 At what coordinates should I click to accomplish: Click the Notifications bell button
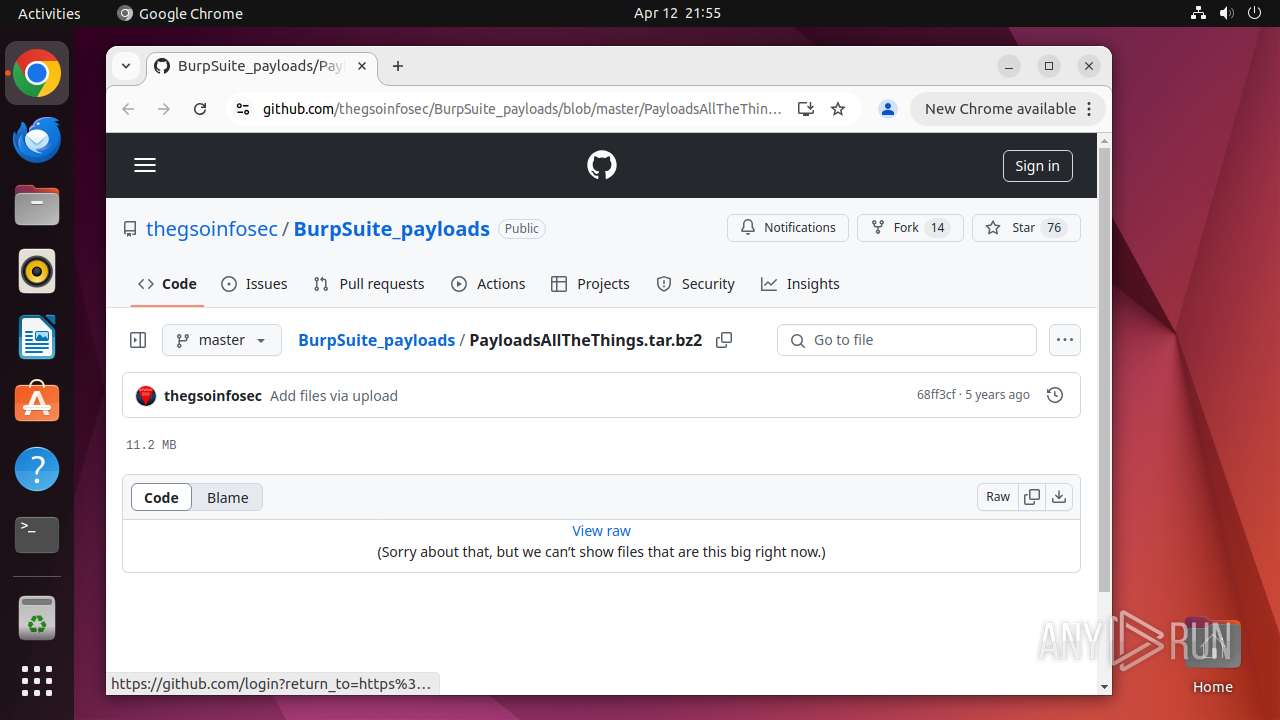pyautogui.click(x=788, y=228)
